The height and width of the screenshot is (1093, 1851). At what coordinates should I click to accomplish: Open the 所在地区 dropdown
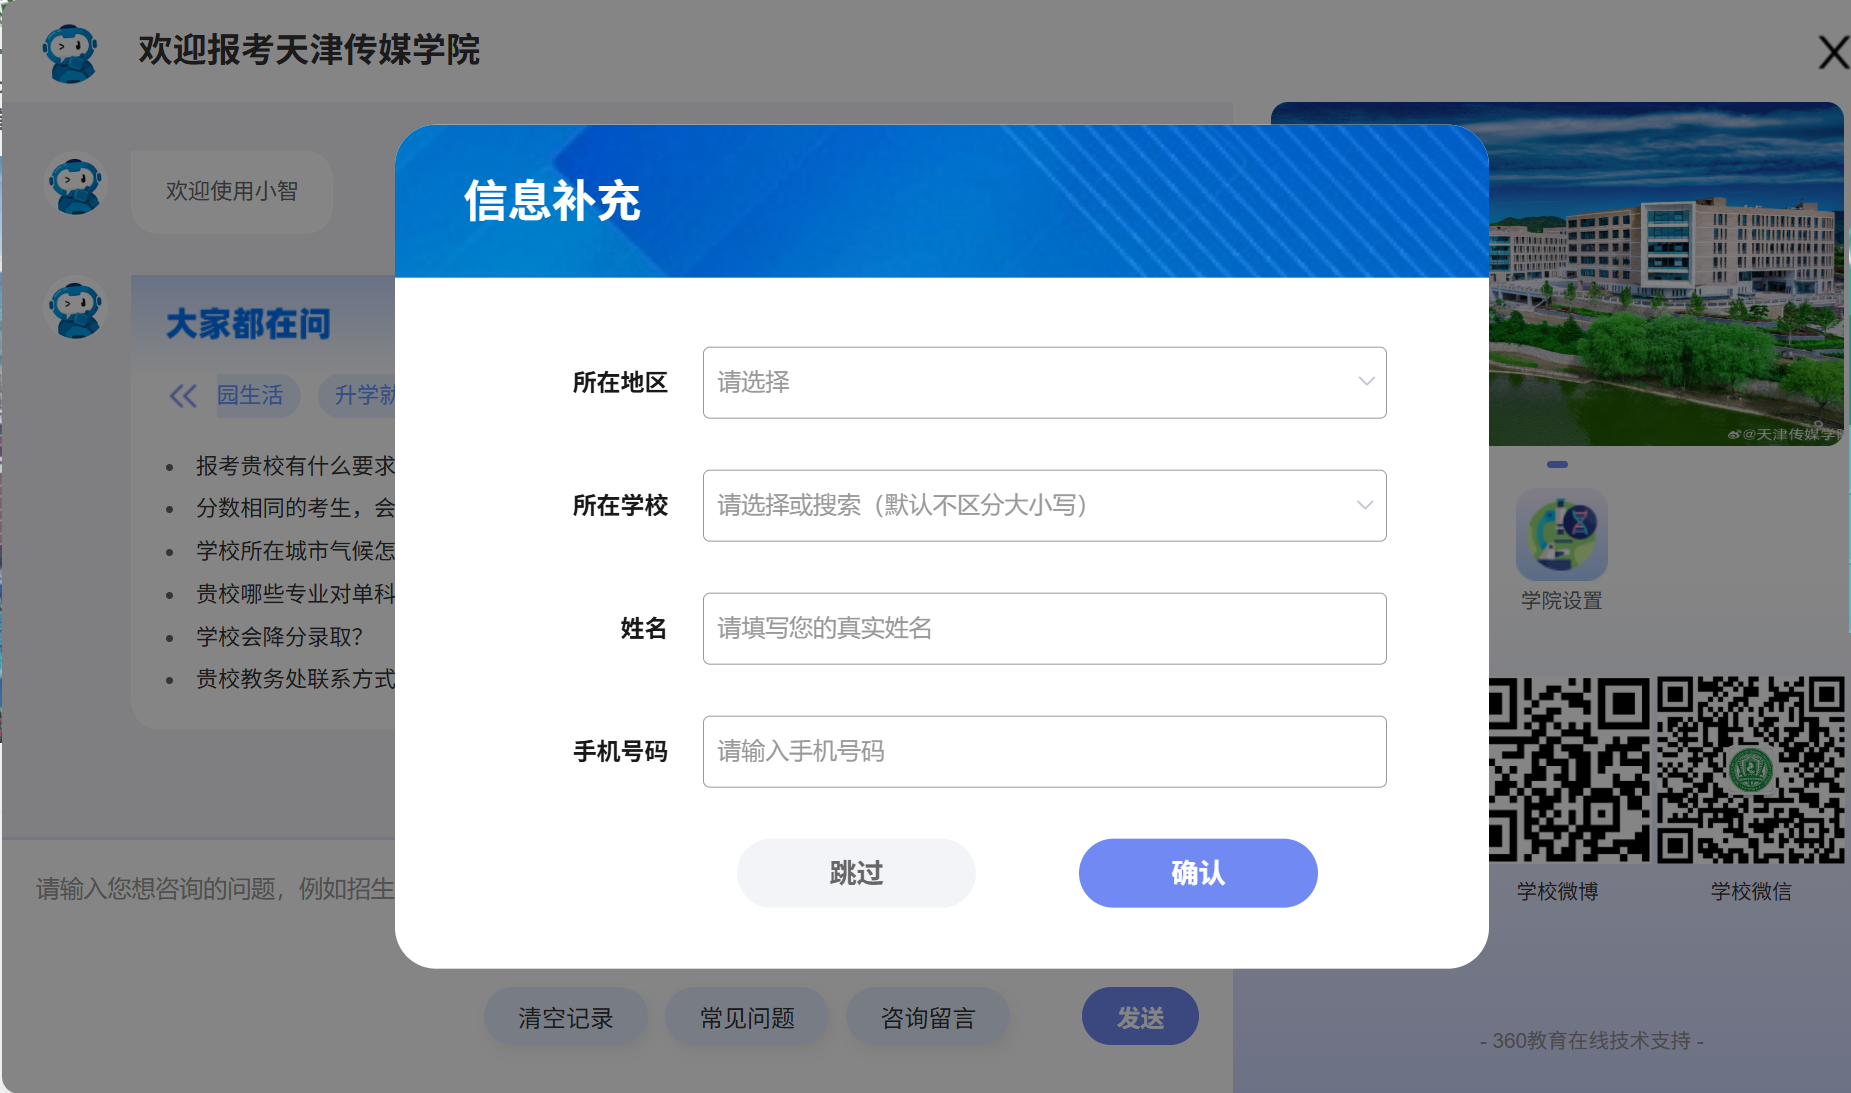(1044, 383)
